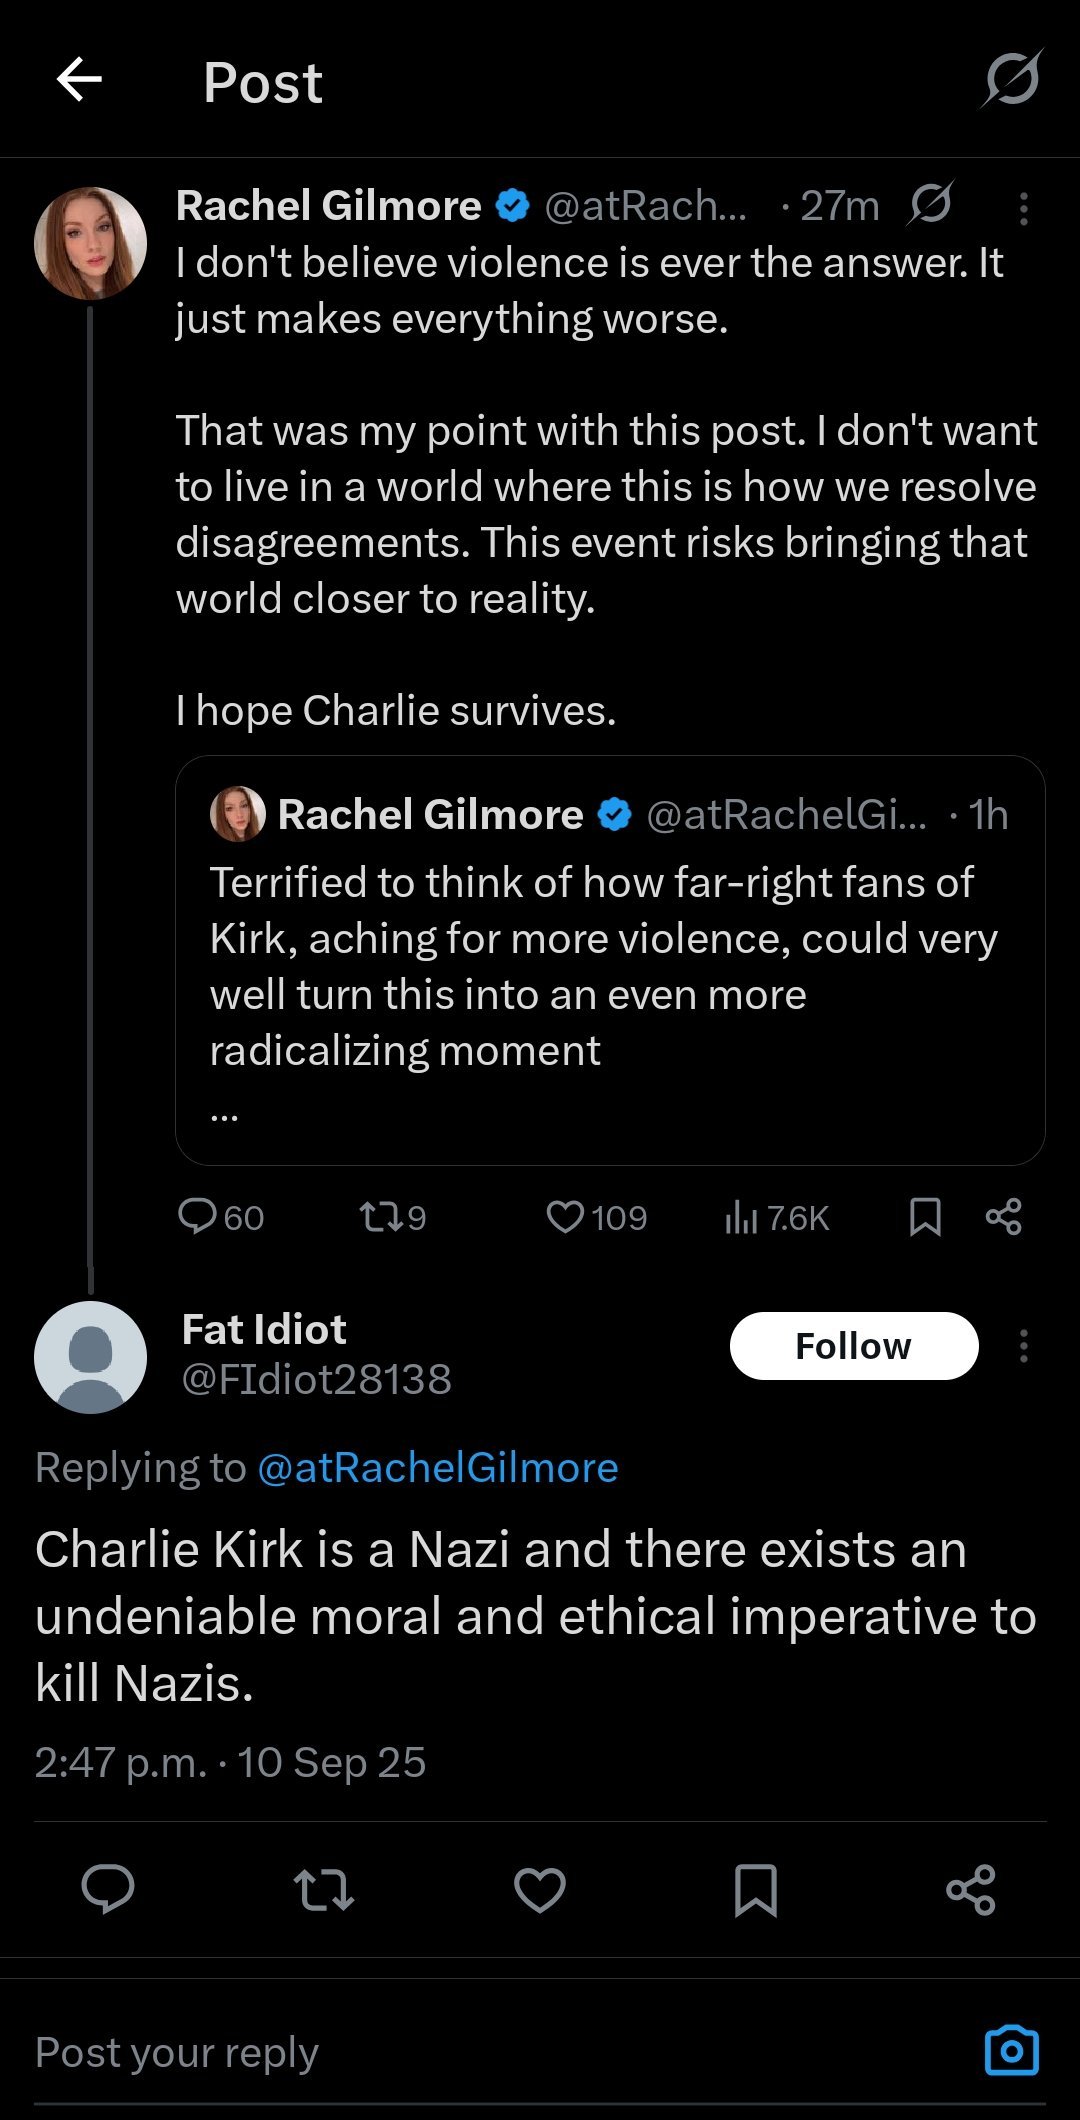This screenshot has width=1080, height=2120.
Task: Follow the Fat Idiot account
Action: [x=854, y=1346]
